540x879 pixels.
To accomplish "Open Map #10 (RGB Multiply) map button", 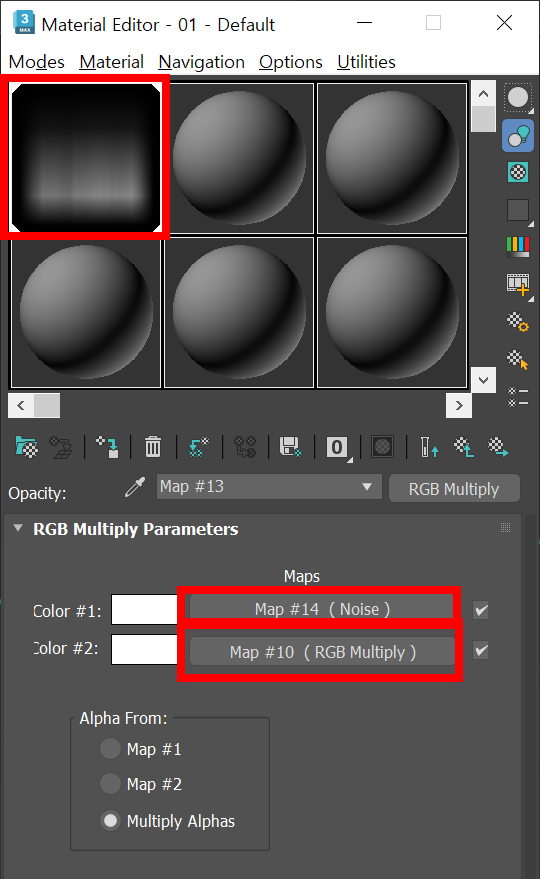I will [322, 652].
